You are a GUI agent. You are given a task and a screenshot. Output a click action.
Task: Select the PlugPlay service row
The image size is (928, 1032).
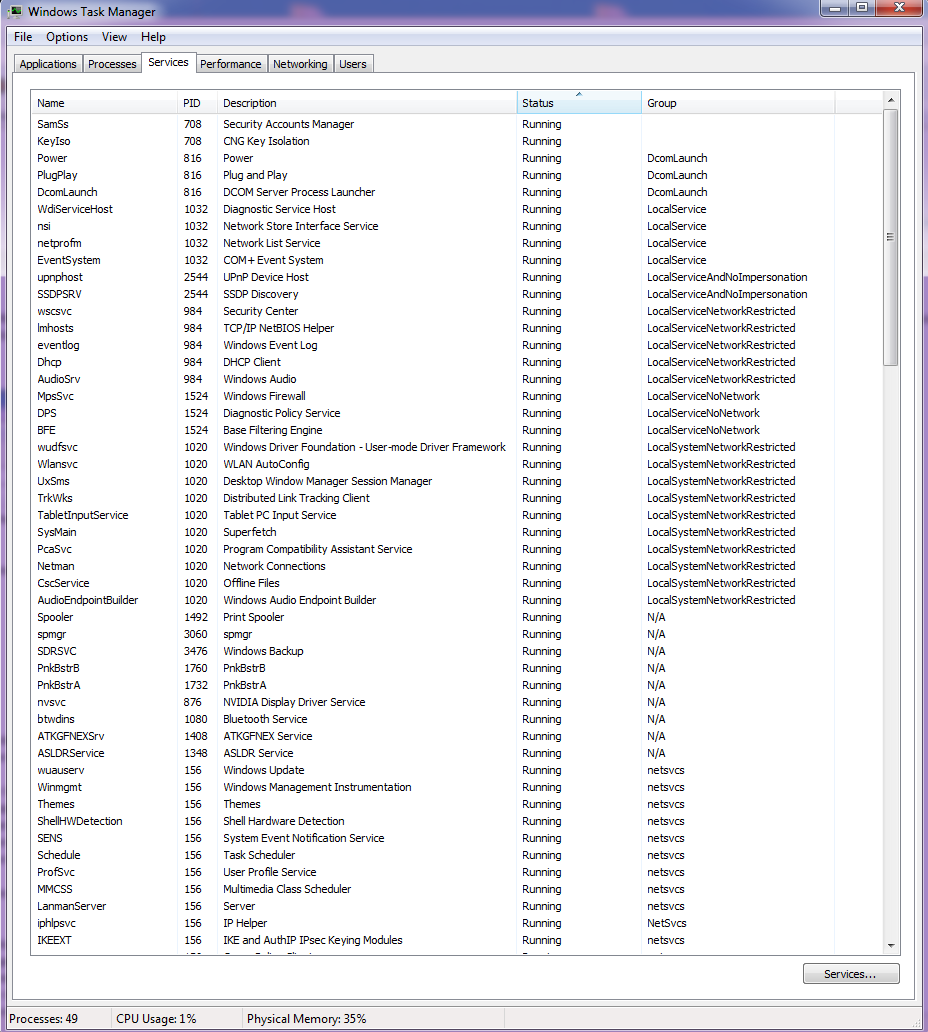[x=456, y=175]
